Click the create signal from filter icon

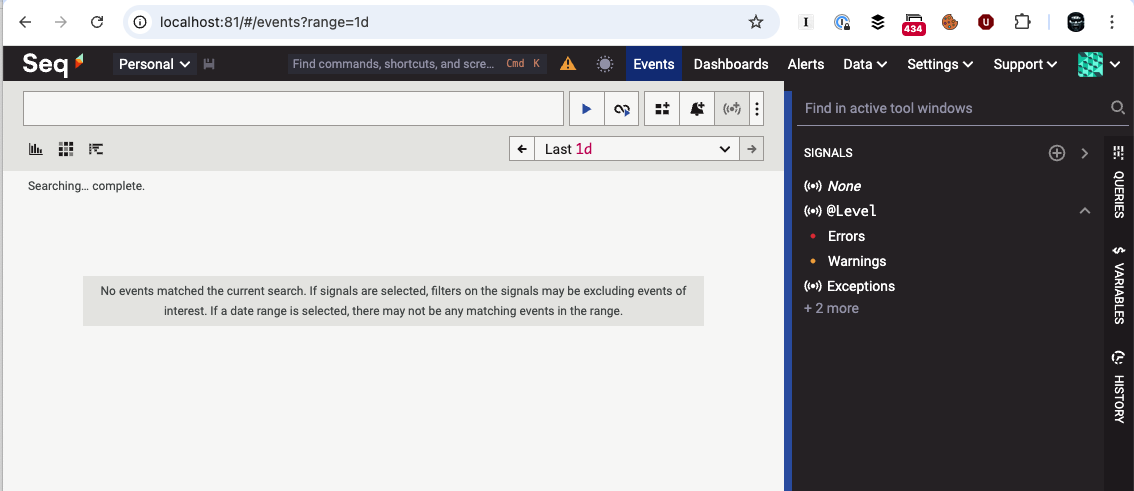tap(731, 109)
